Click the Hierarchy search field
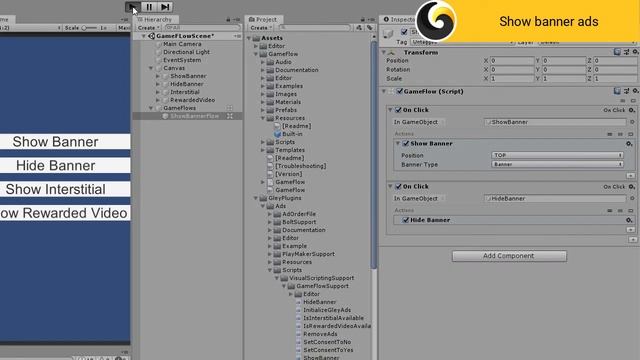The height and width of the screenshot is (360, 640). point(202,28)
